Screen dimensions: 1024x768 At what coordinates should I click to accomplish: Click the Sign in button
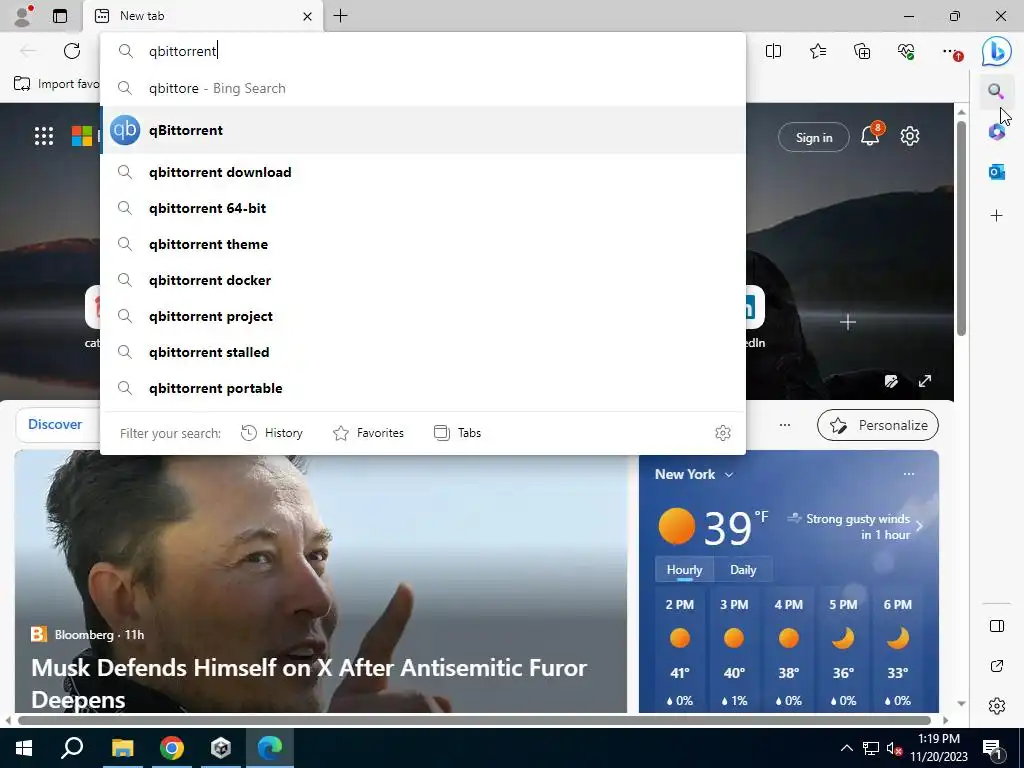pos(814,137)
